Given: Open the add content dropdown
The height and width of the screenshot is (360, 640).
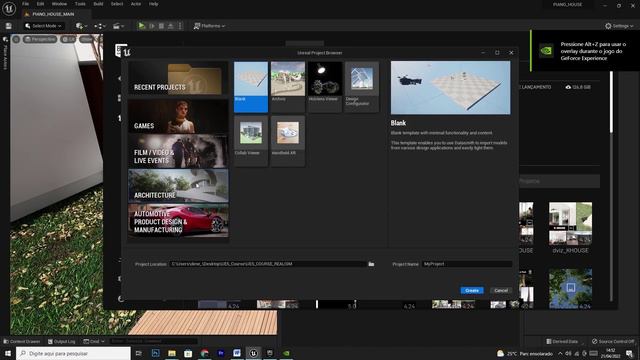Looking at the screenshot, I should (80, 26).
